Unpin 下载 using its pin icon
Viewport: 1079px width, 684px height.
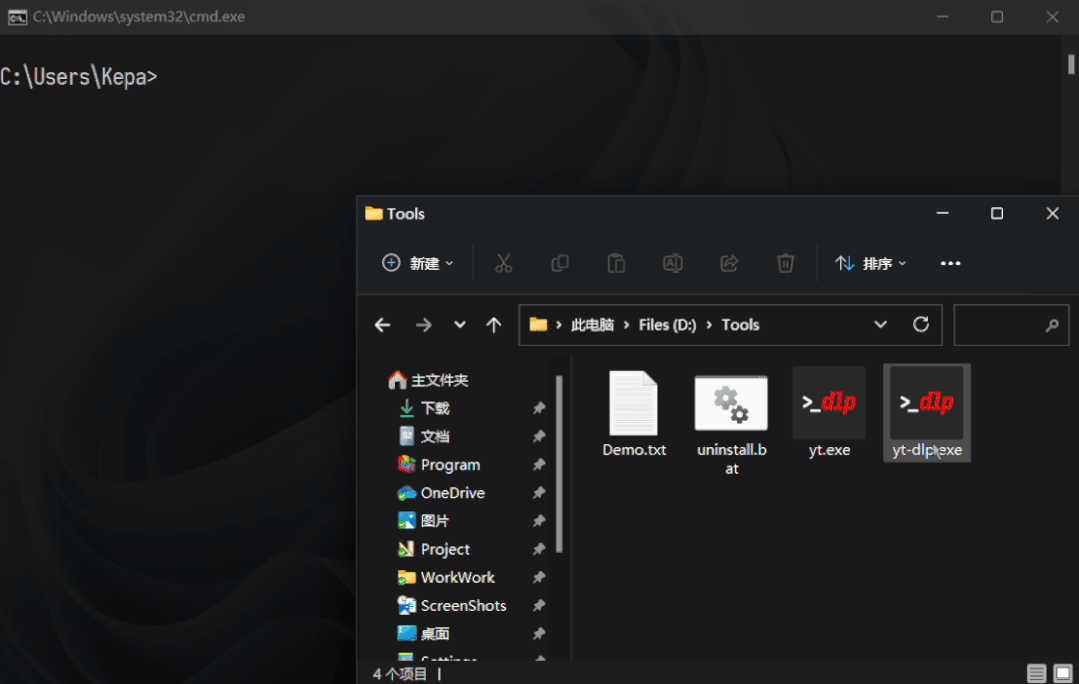coord(539,408)
